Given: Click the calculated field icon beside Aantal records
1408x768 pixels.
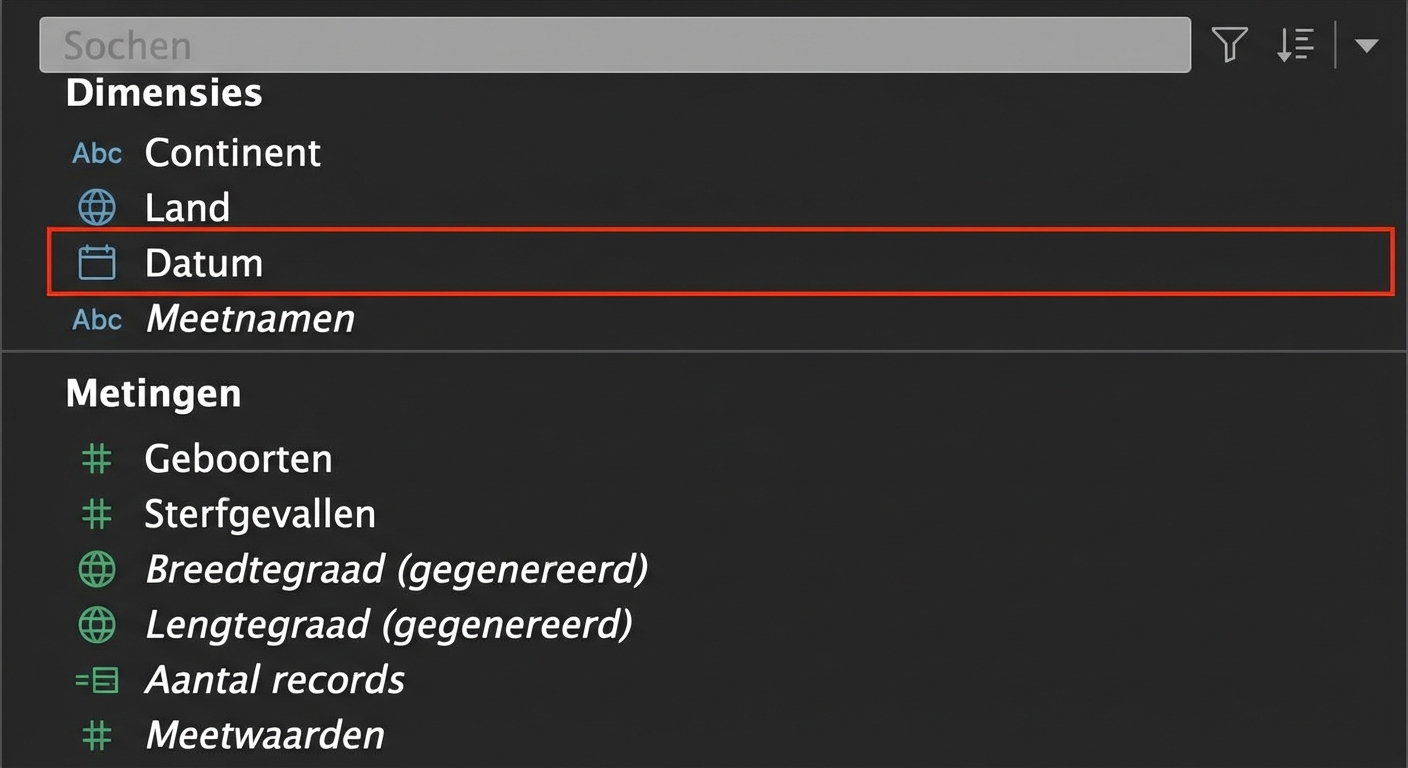Looking at the screenshot, I should point(97,680).
